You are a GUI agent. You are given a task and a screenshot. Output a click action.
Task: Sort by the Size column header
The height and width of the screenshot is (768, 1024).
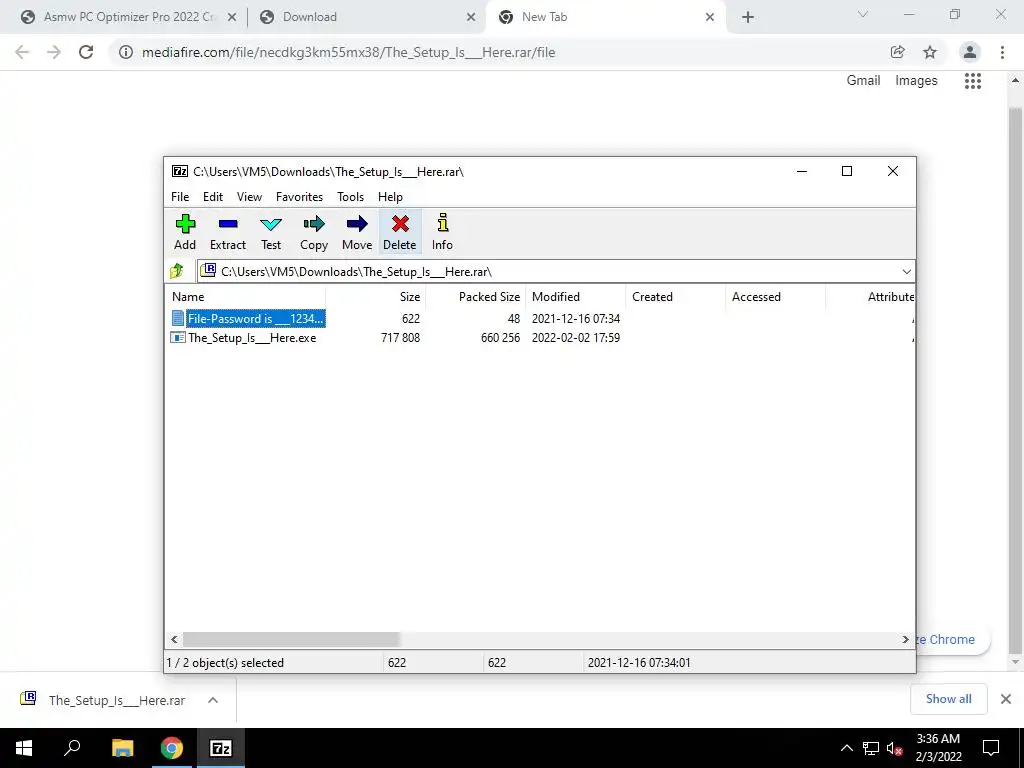point(376,296)
